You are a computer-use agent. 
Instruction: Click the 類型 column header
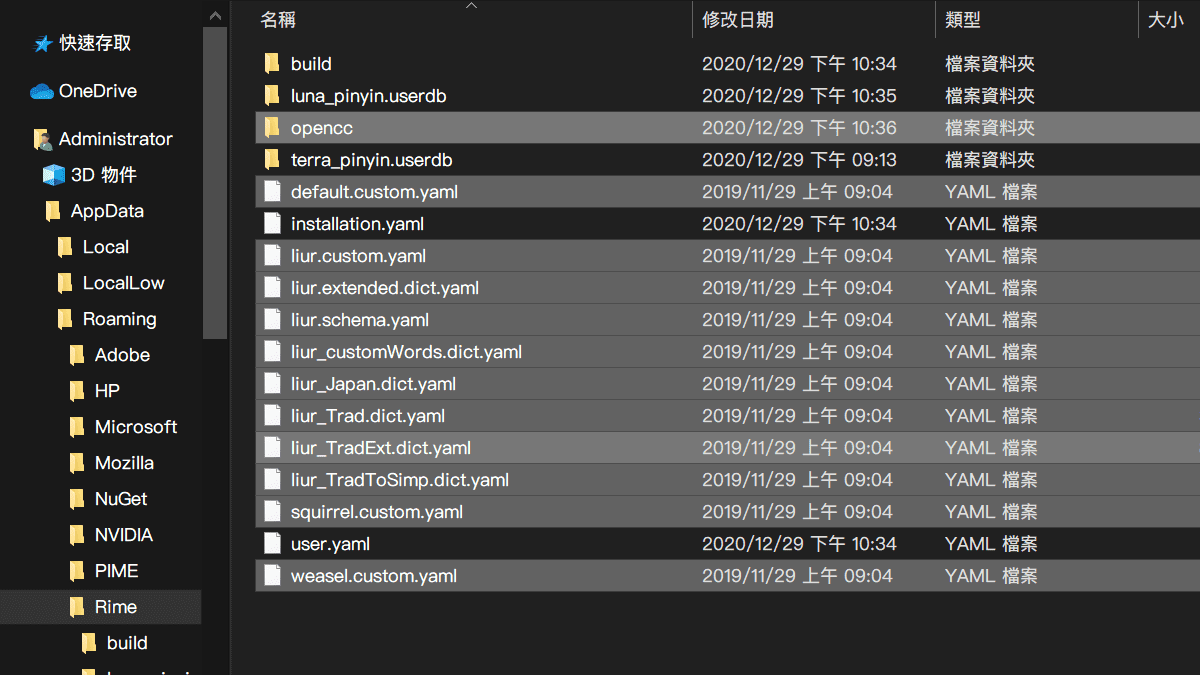pos(963,20)
